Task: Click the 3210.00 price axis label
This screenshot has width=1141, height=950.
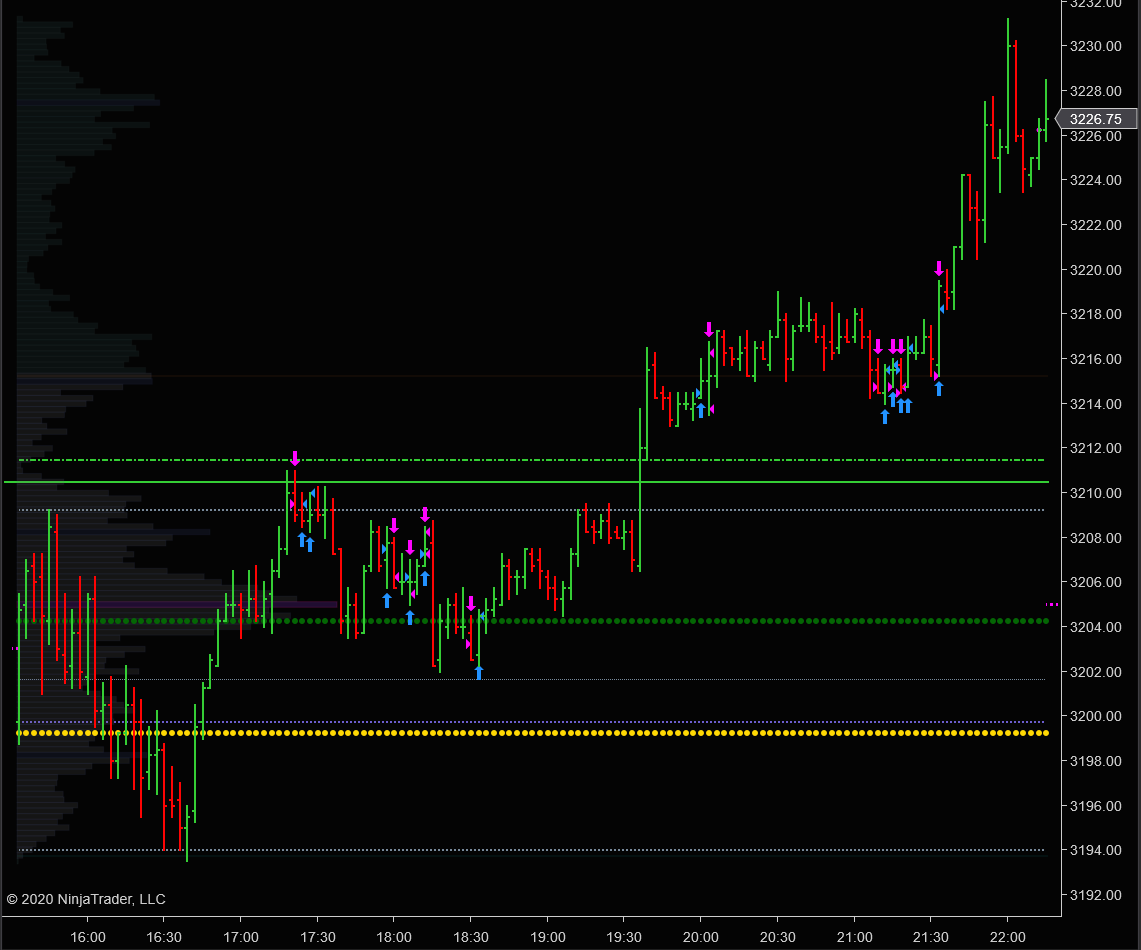Action: [1095, 493]
